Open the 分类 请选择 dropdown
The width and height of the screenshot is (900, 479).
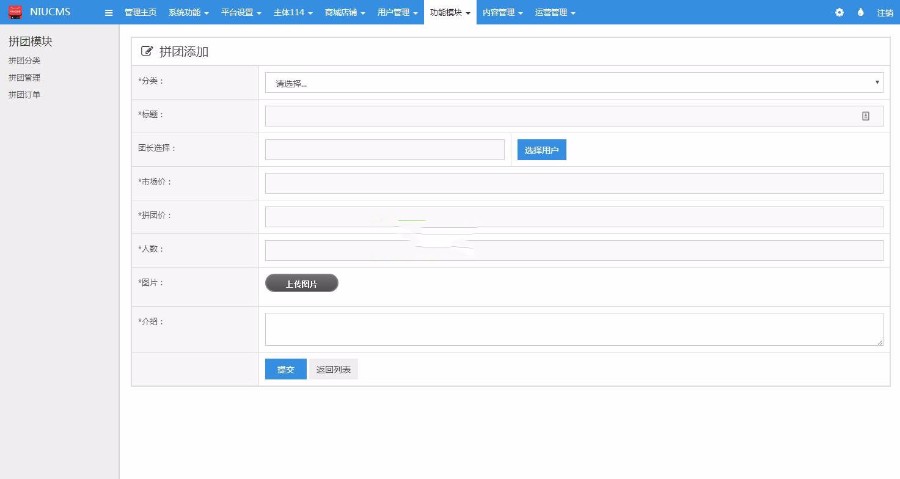[x=574, y=83]
